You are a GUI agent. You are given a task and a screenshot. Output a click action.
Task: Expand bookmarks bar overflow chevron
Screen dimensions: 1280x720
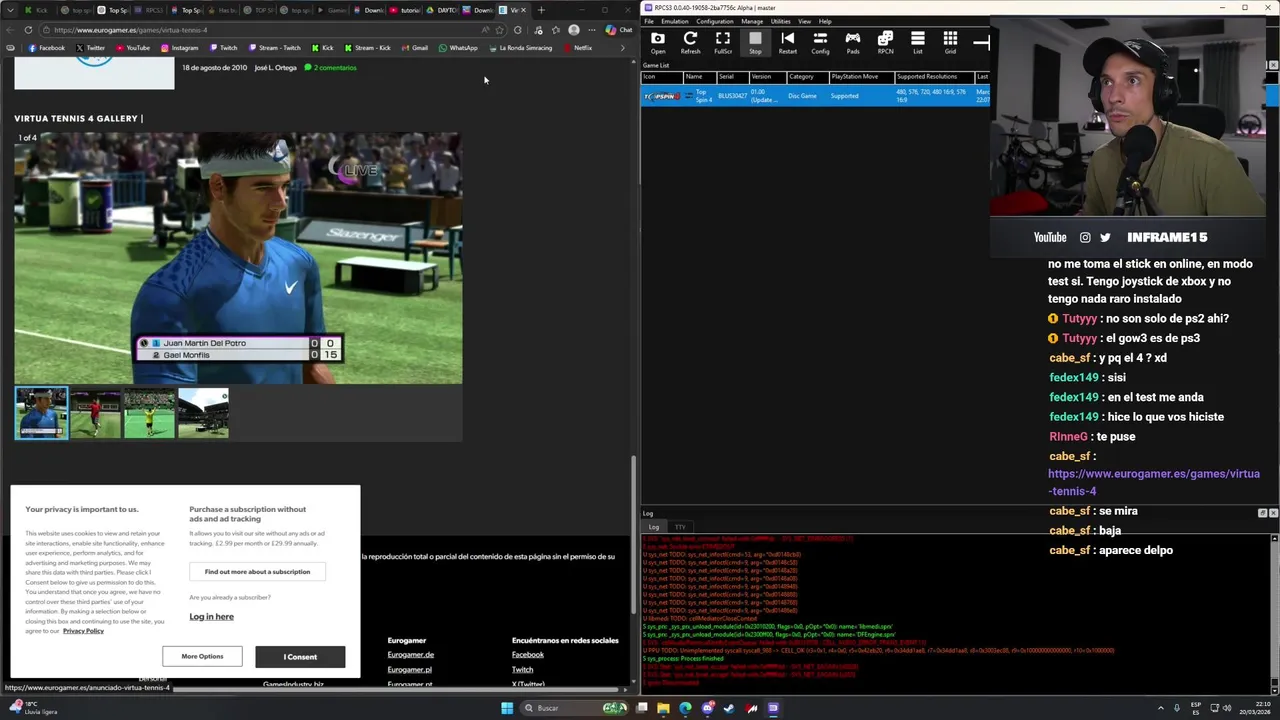[623, 48]
